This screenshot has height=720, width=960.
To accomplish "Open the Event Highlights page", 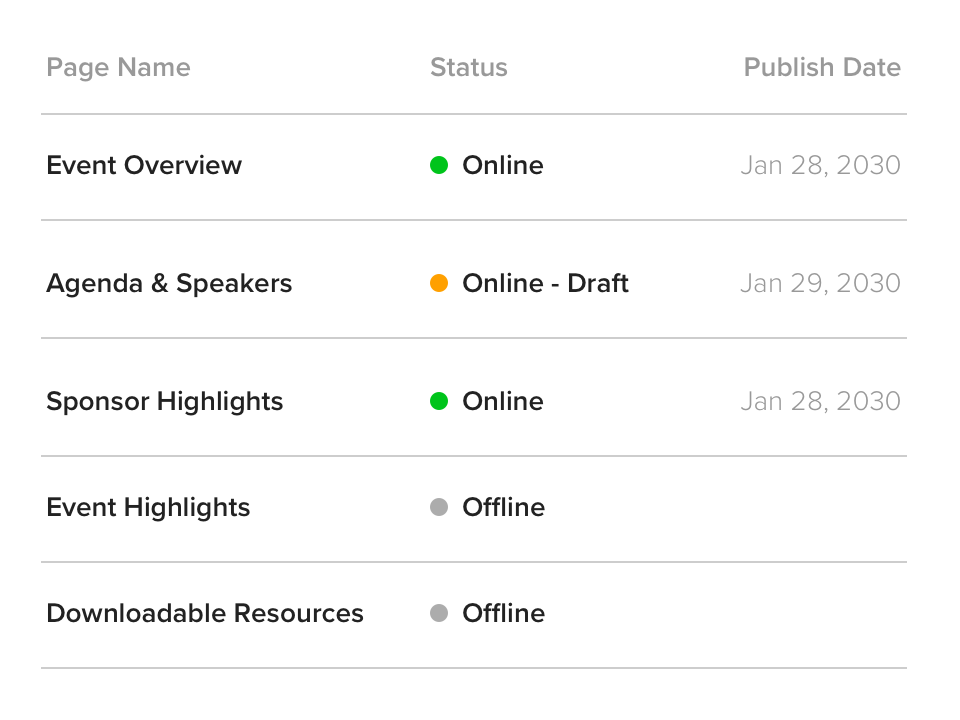I will tap(148, 507).
